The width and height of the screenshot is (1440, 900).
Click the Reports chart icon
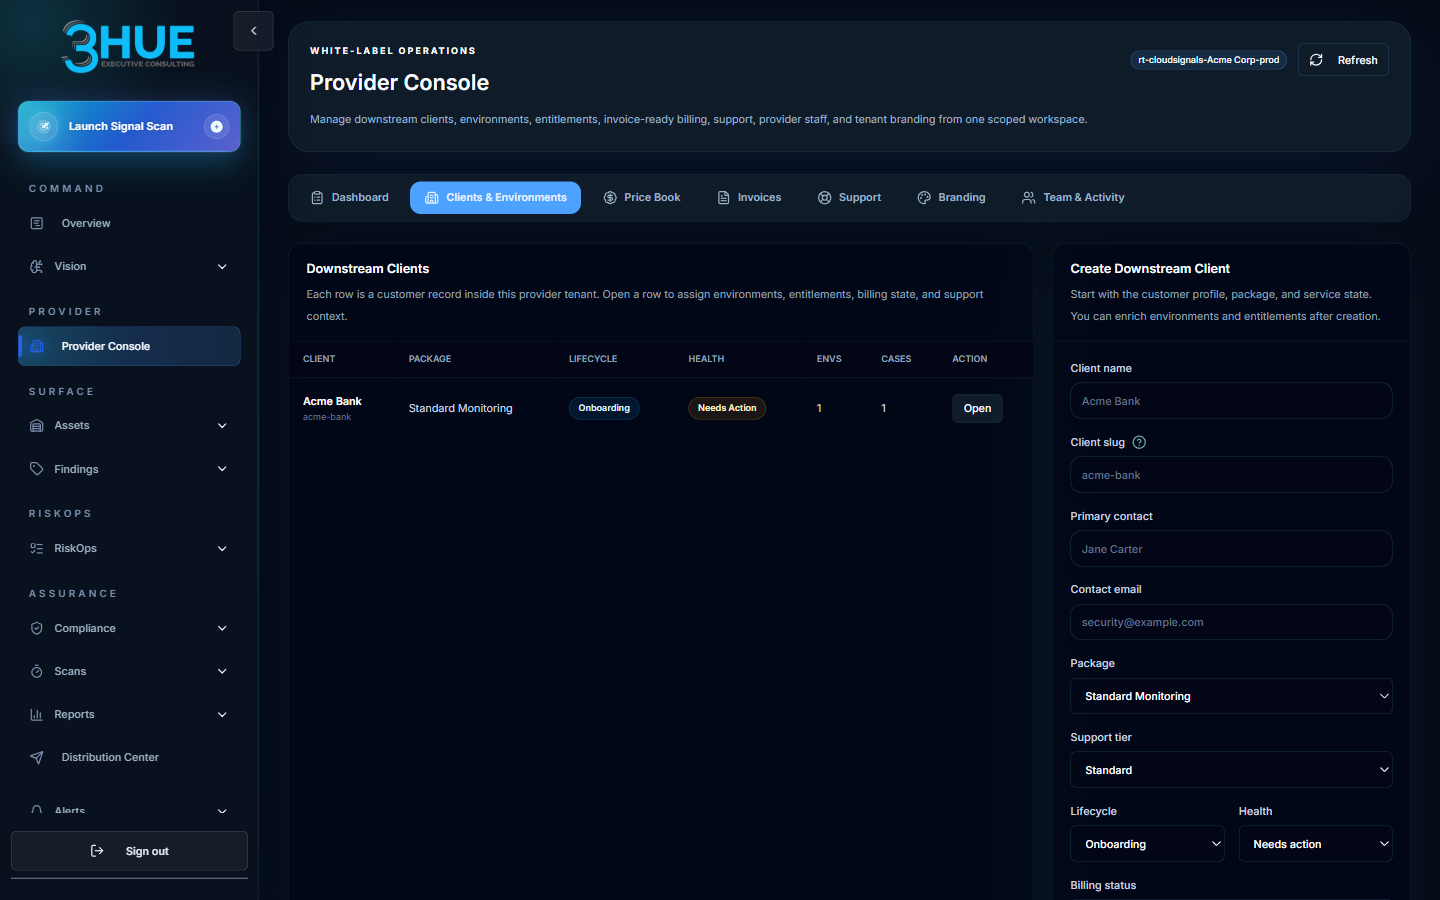point(37,715)
